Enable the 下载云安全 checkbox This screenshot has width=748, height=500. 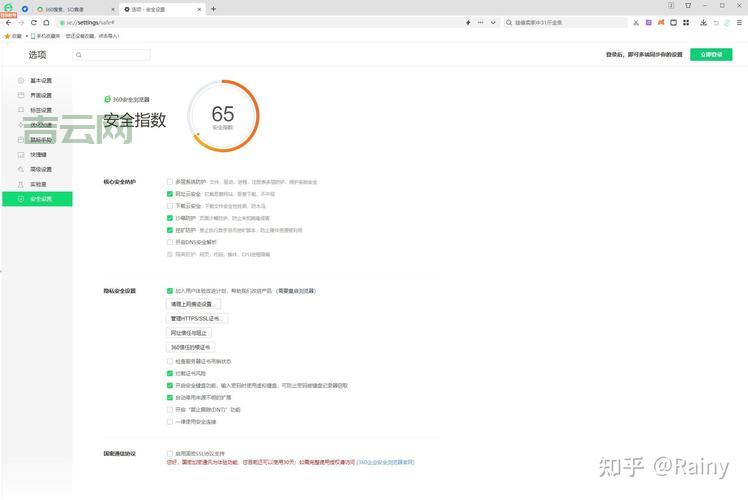(x=170, y=206)
